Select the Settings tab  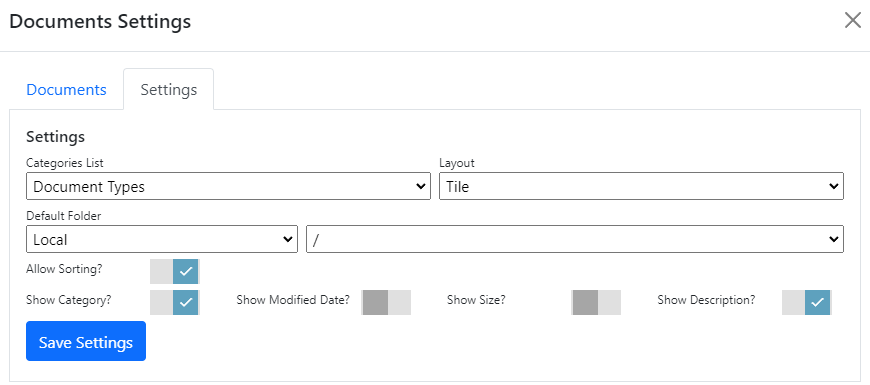coord(169,90)
